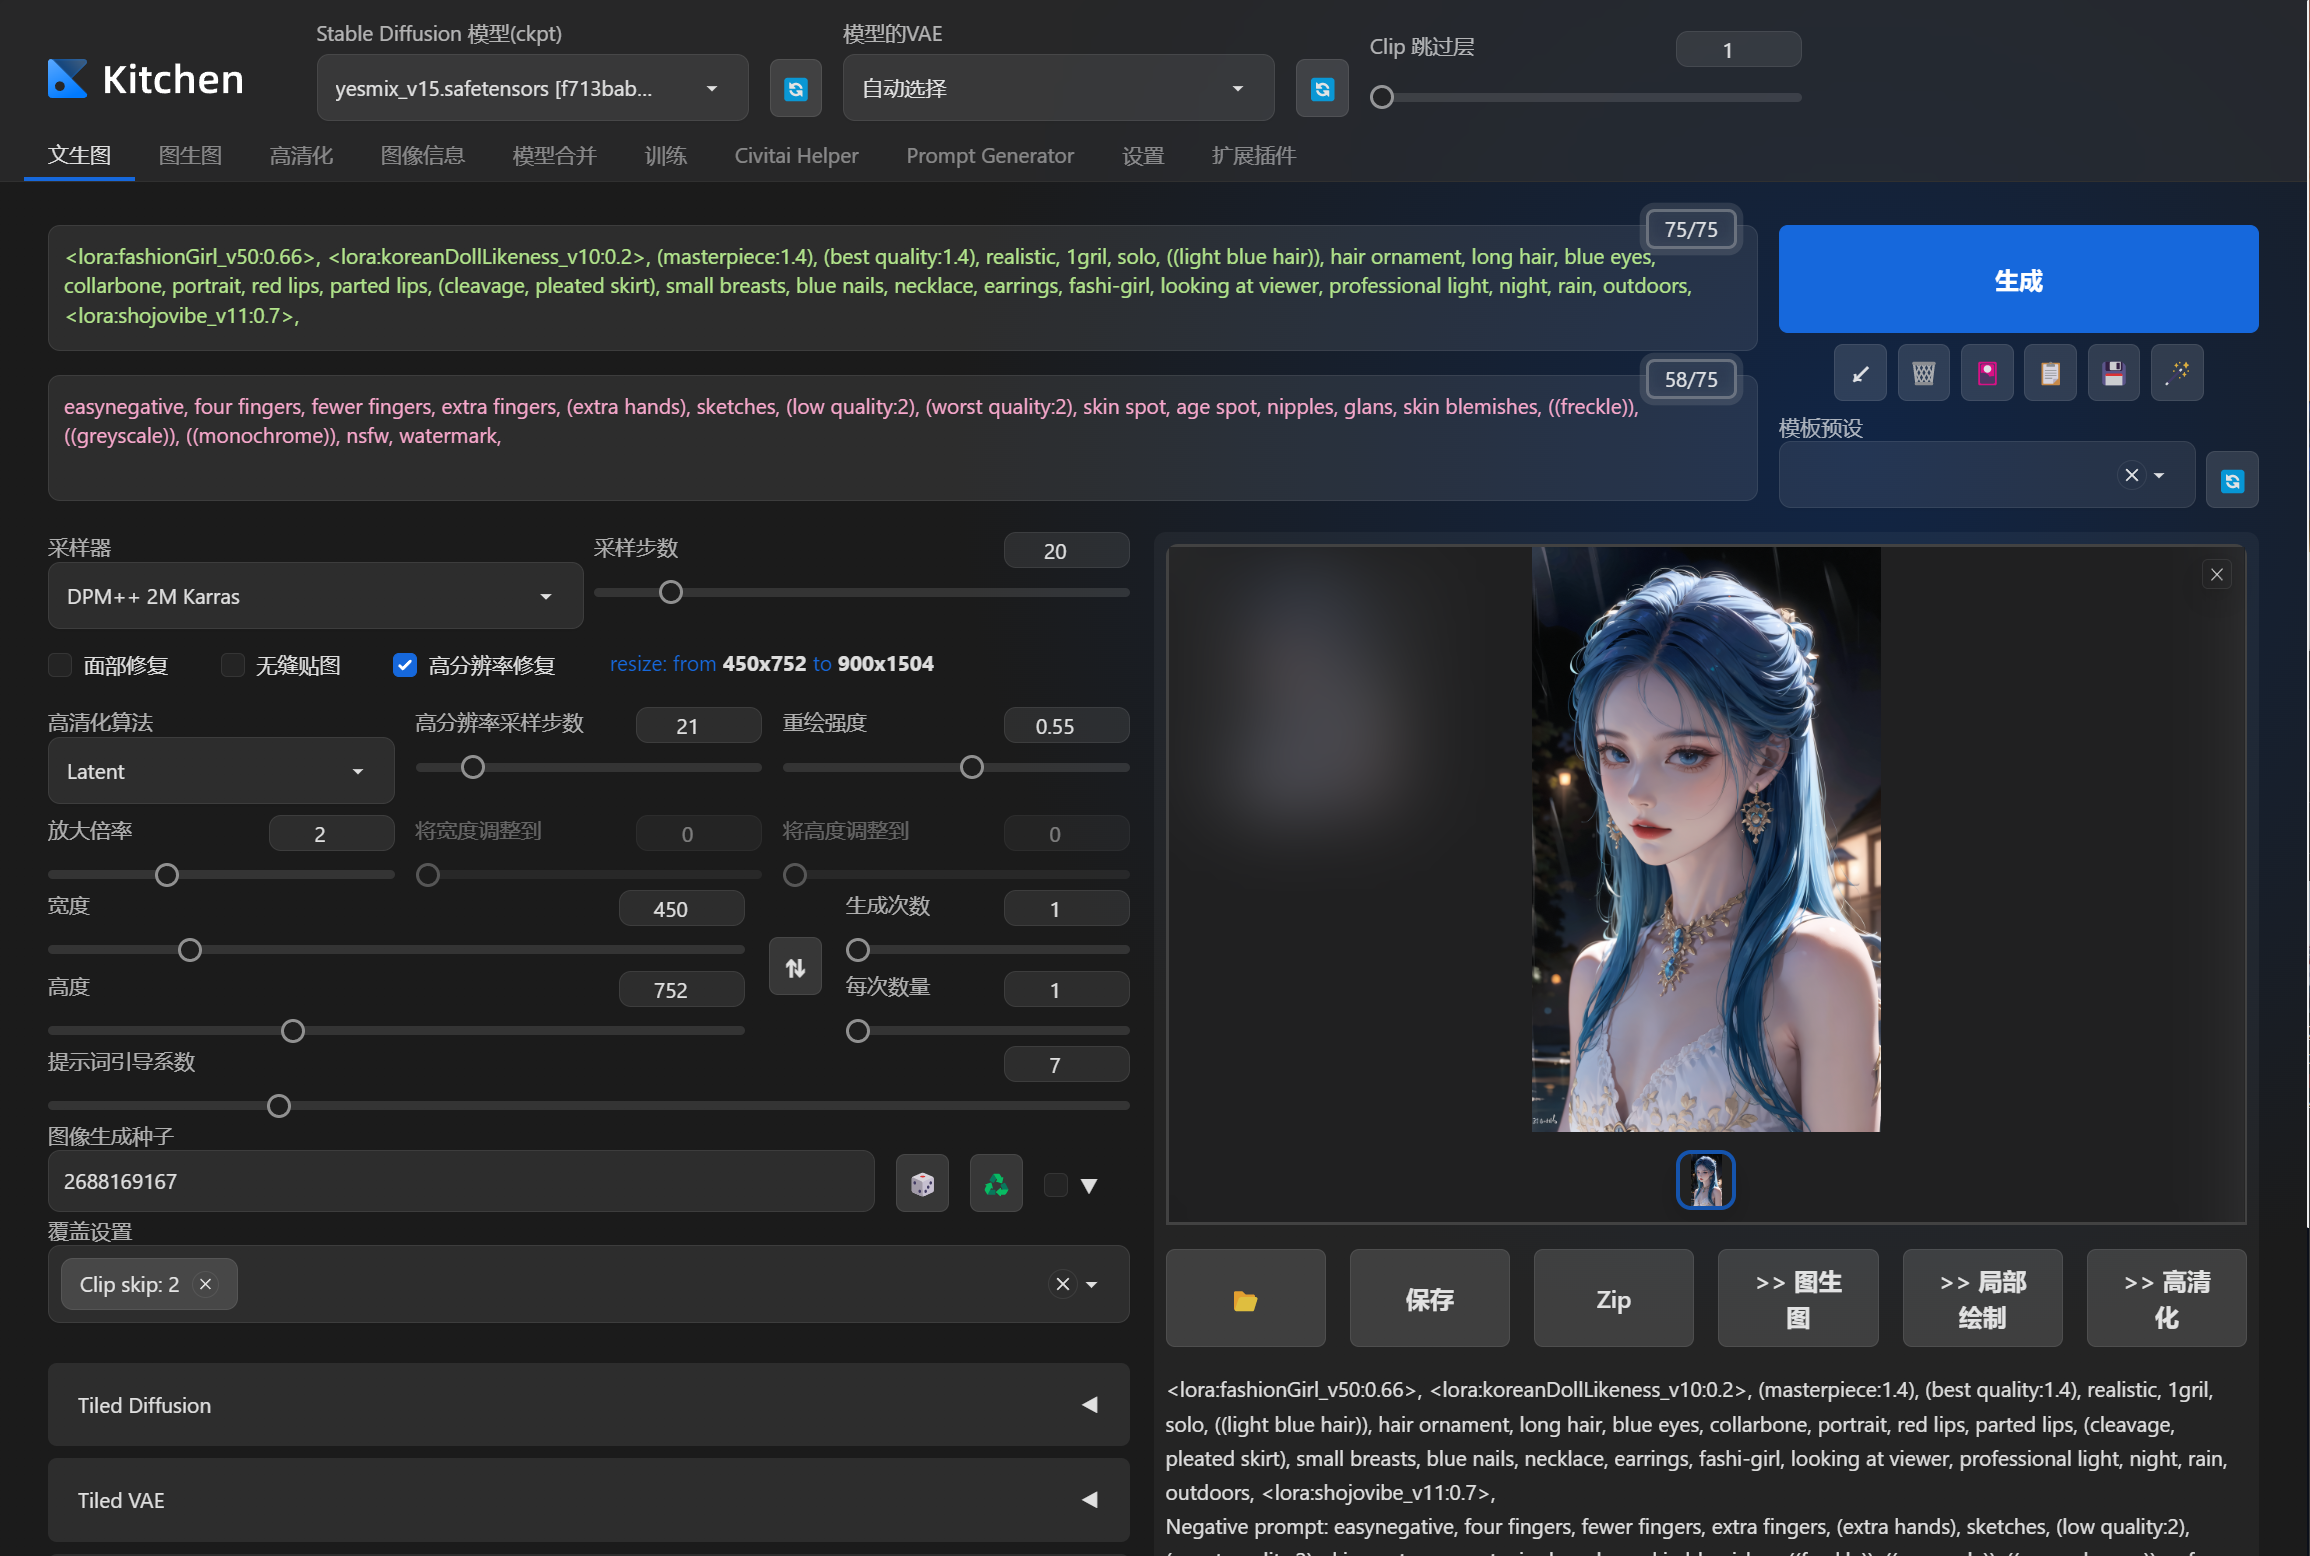
Task: Click the height value field 752
Action: point(681,990)
